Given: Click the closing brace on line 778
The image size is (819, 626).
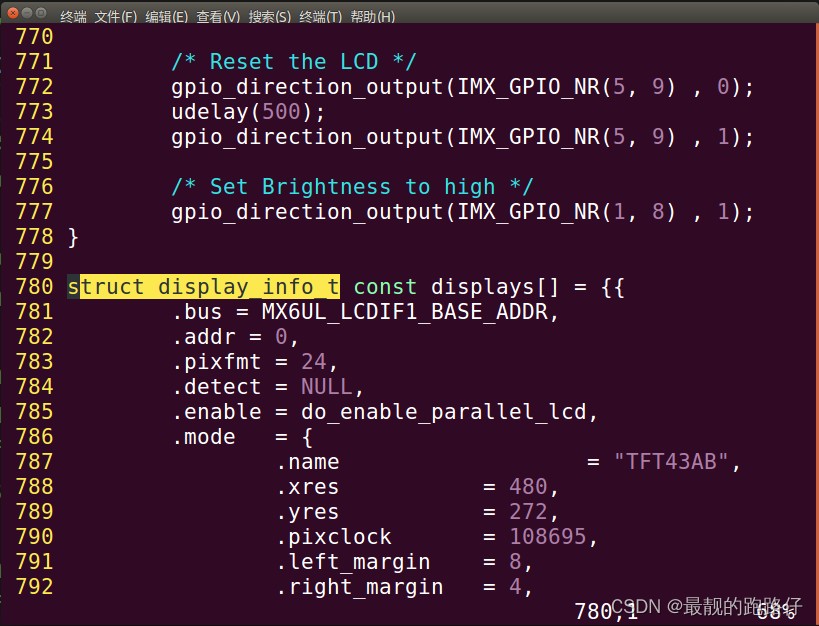Looking at the screenshot, I should click(73, 237).
